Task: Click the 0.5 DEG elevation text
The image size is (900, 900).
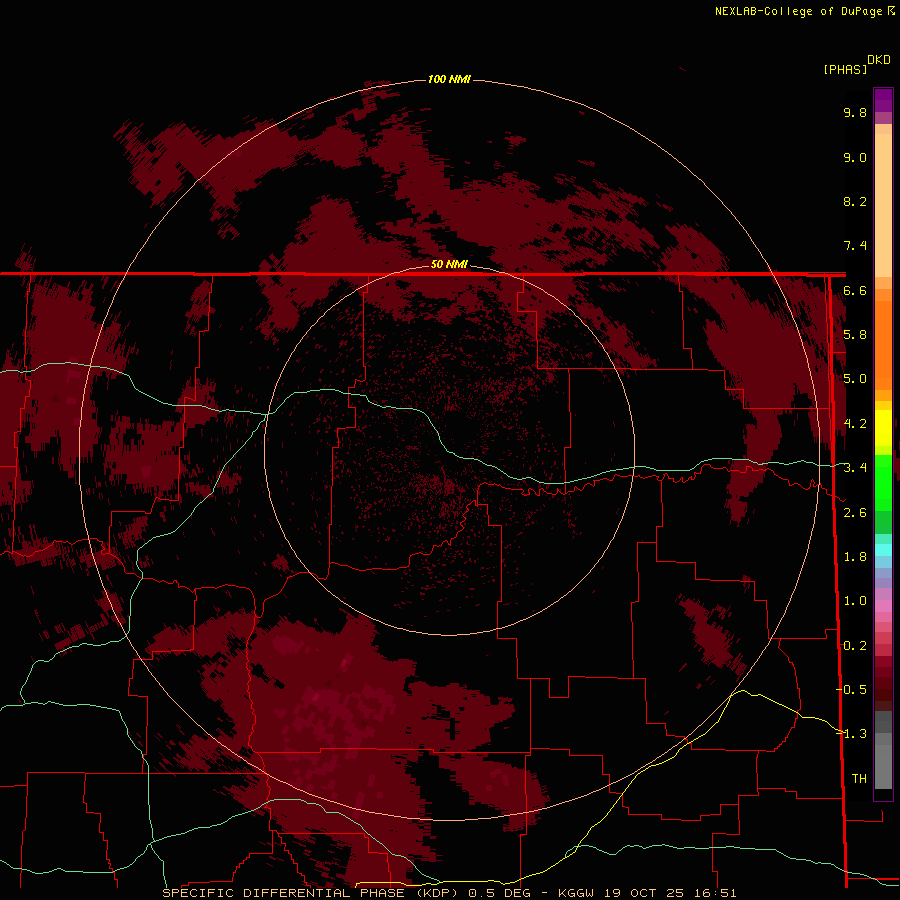Action: point(499,893)
